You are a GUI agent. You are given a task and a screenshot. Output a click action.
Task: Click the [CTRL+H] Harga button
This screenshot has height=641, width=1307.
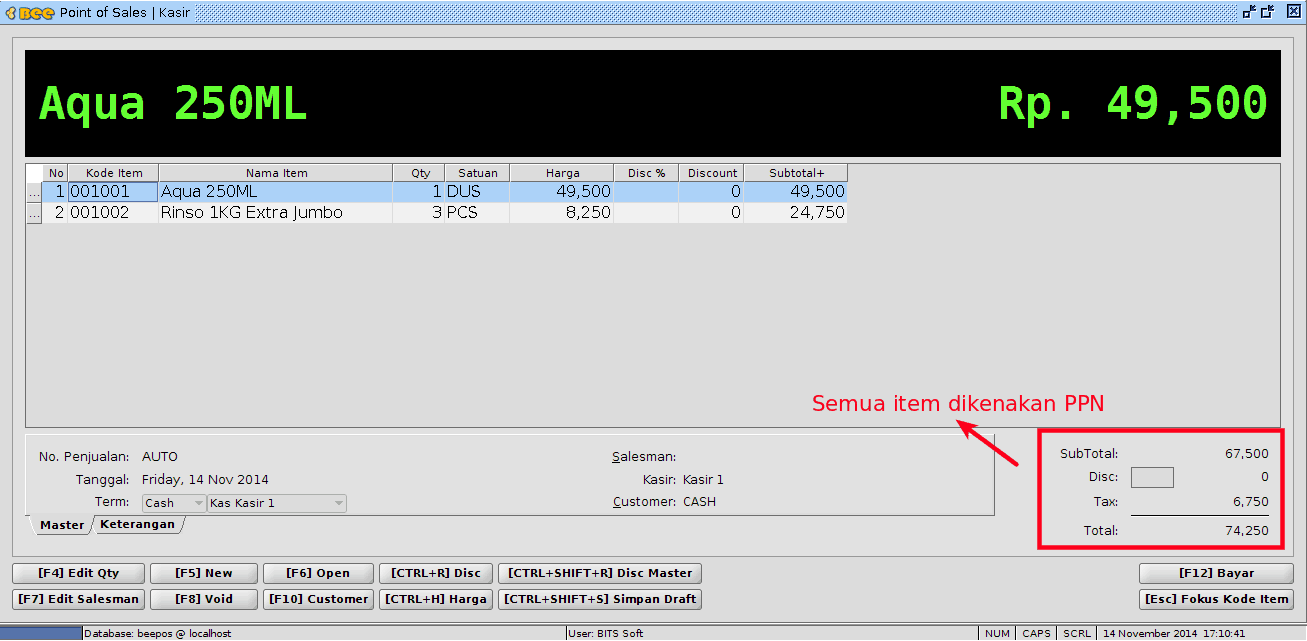(x=435, y=599)
